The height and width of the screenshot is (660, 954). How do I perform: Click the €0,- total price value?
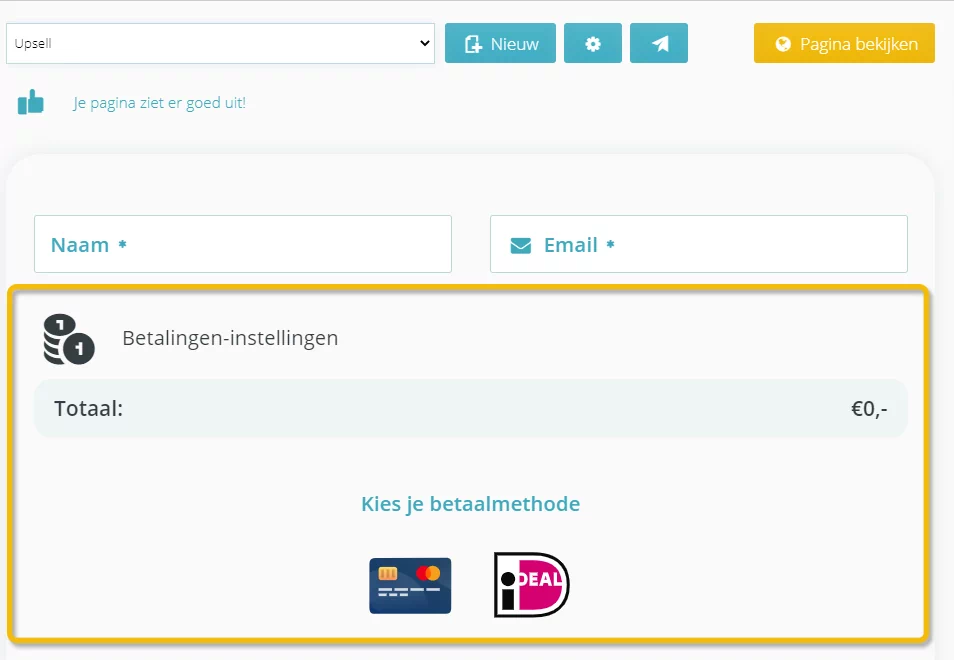tap(869, 409)
